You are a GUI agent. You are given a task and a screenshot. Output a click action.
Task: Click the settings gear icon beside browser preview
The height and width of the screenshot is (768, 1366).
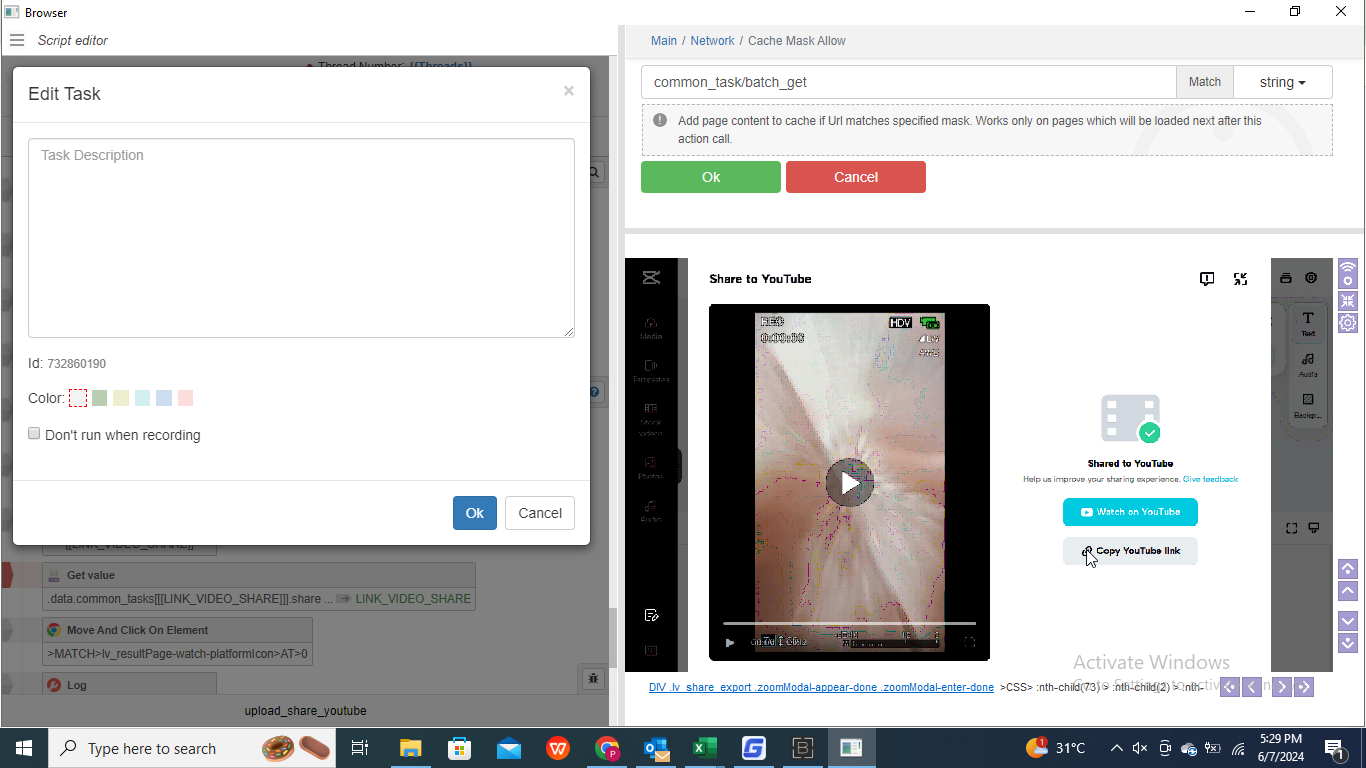1347,323
